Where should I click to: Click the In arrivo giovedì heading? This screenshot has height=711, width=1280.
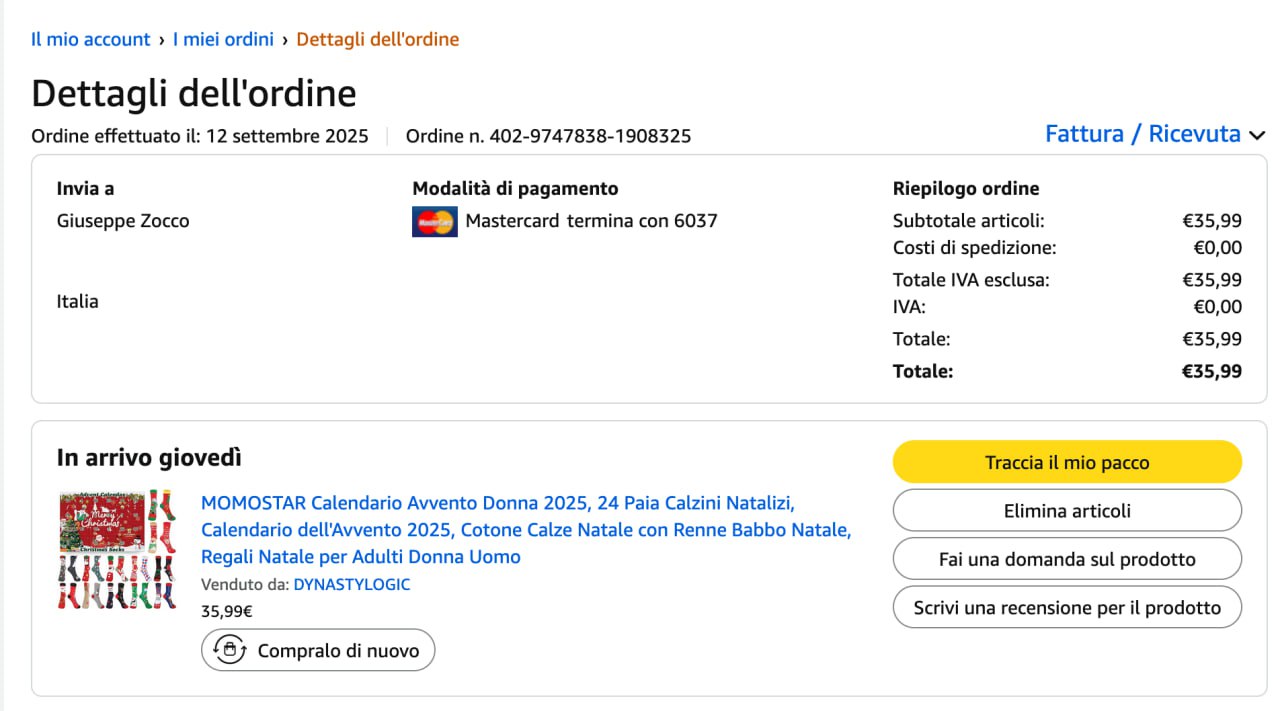(x=149, y=458)
